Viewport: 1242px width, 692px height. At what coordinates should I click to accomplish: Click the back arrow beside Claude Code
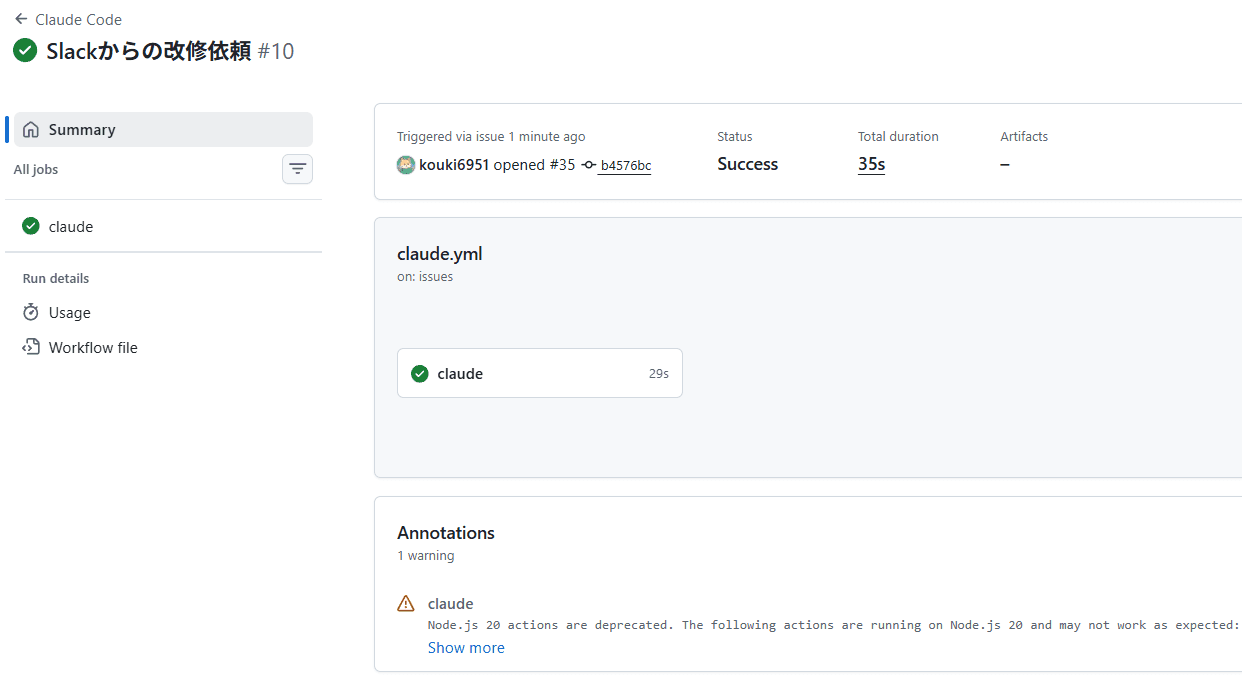tap(21, 19)
